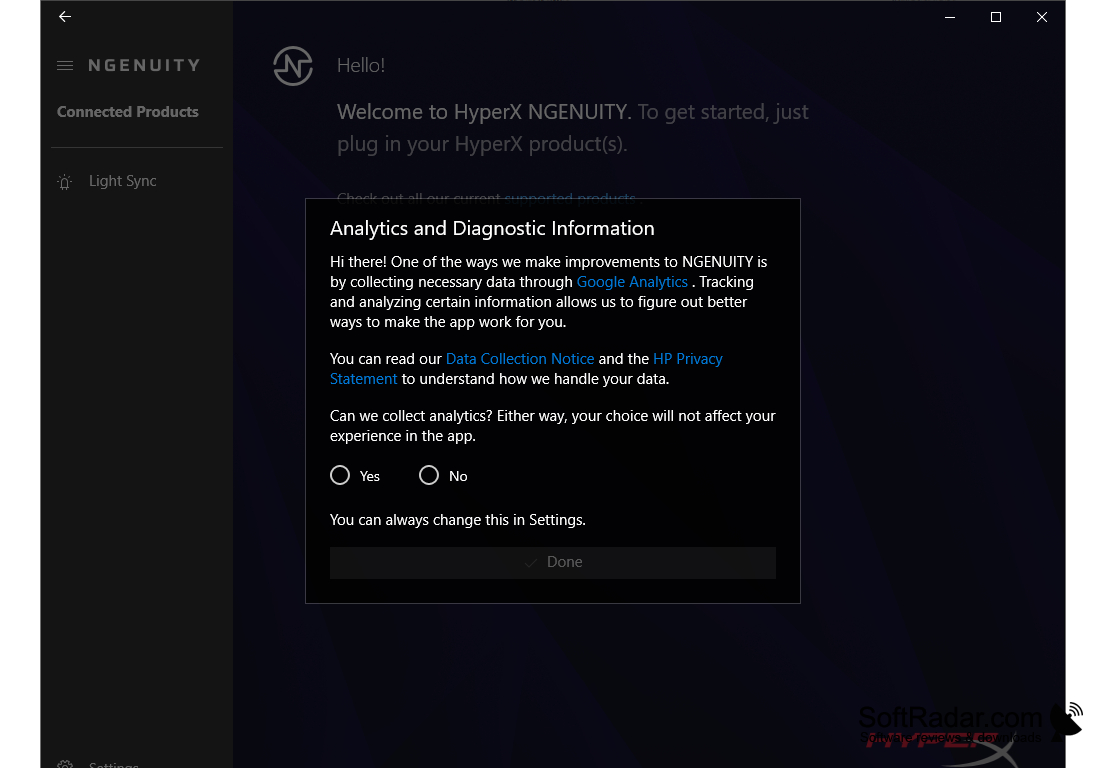Click the checkmark inside the Done button
Image resolution: width=1106 pixels, height=768 pixels.
[531, 562]
